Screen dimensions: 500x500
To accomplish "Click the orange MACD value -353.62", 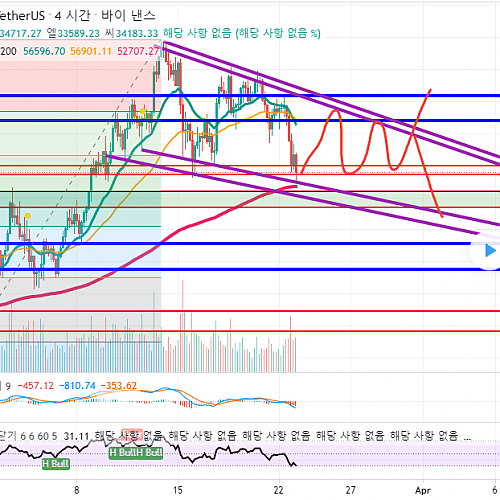I will click(x=119, y=386).
